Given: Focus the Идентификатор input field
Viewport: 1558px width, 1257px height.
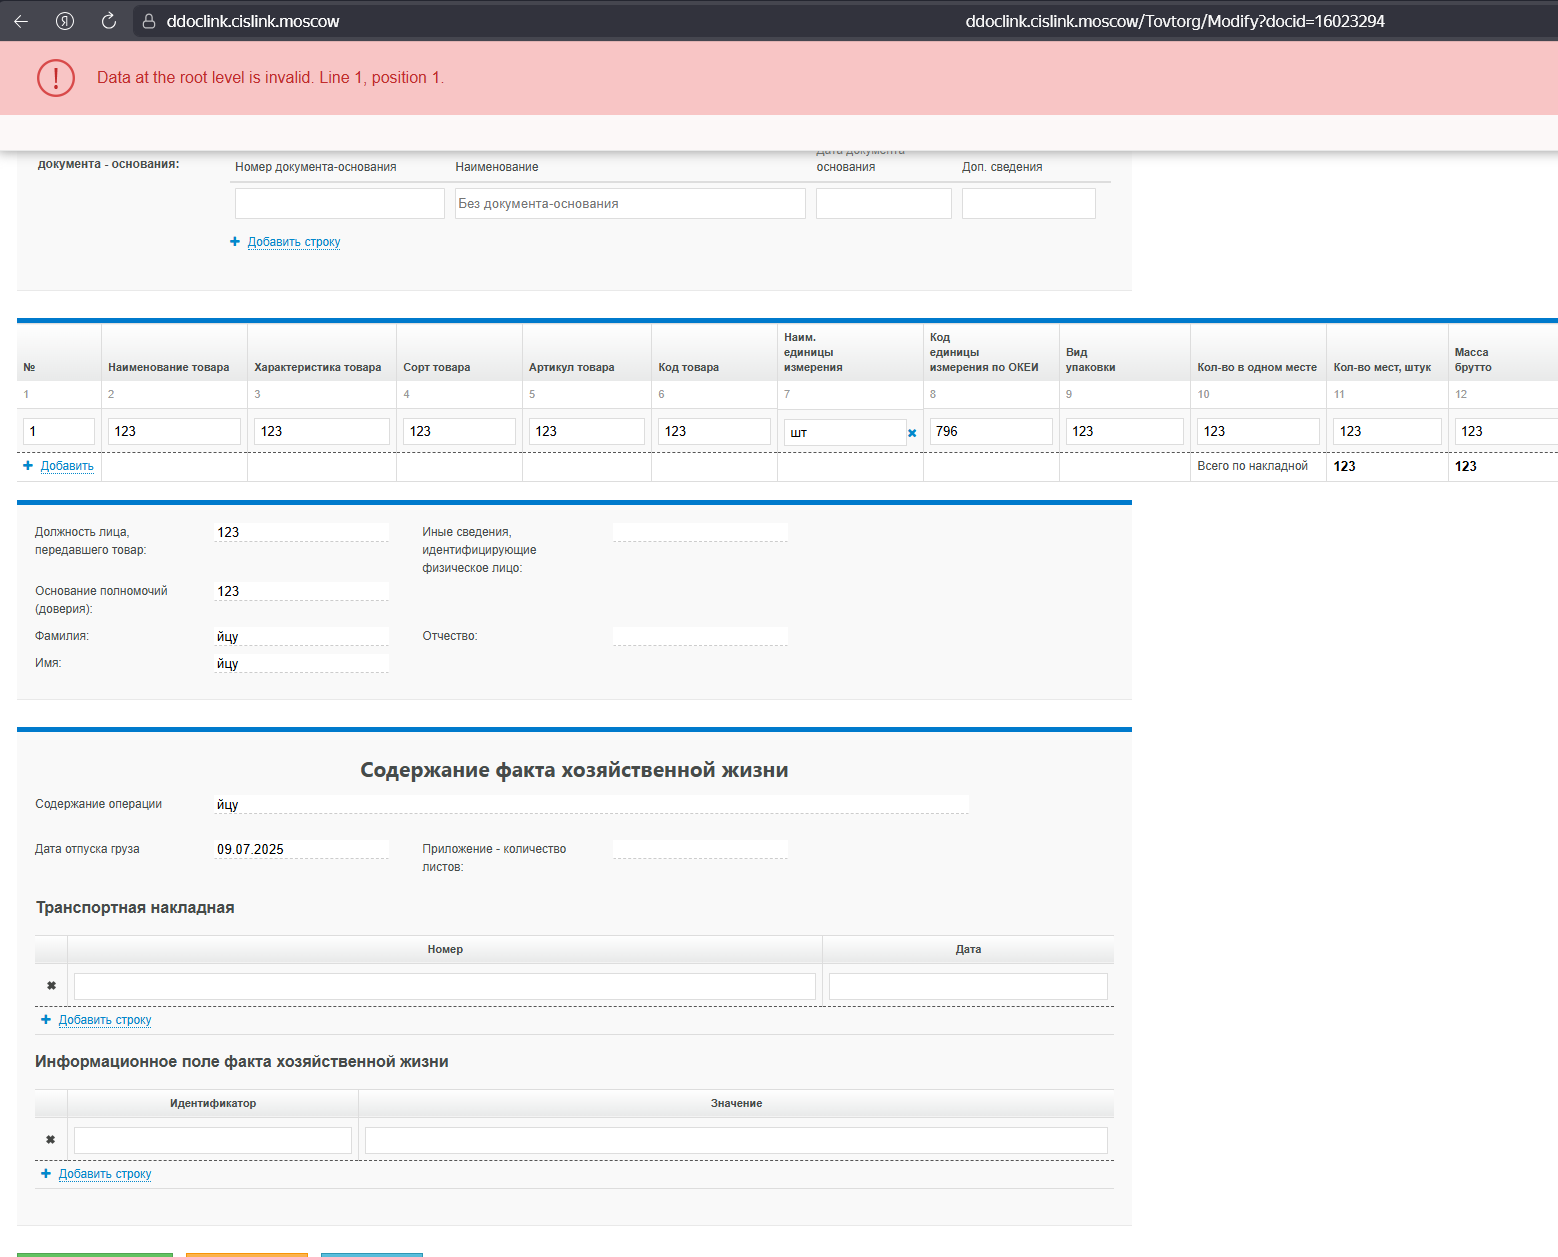Looking at the screenshot, I should (213, 1140).
